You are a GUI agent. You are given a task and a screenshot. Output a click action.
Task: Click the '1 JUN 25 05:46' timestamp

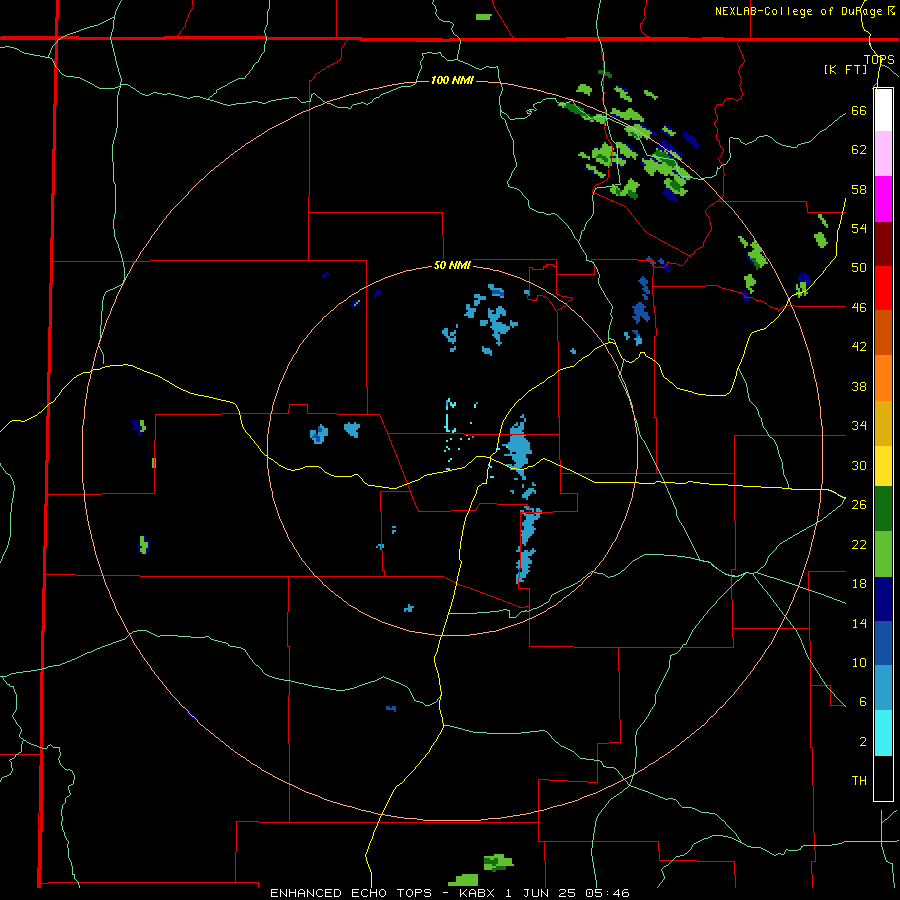568,893
